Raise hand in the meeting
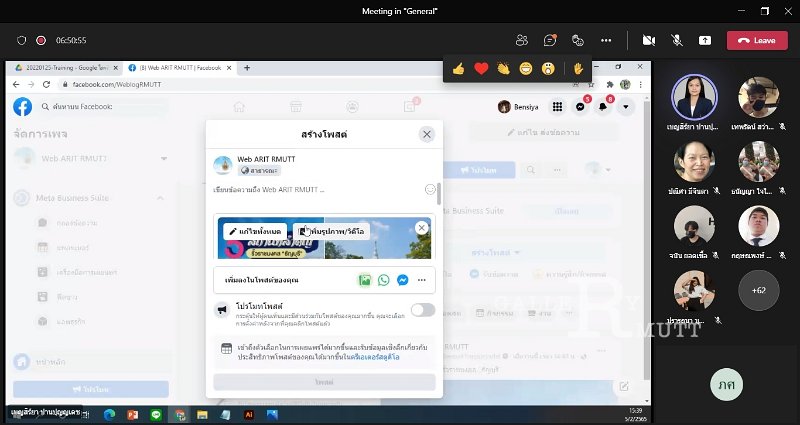Screen dimensions: 800x425 [577, 69]
